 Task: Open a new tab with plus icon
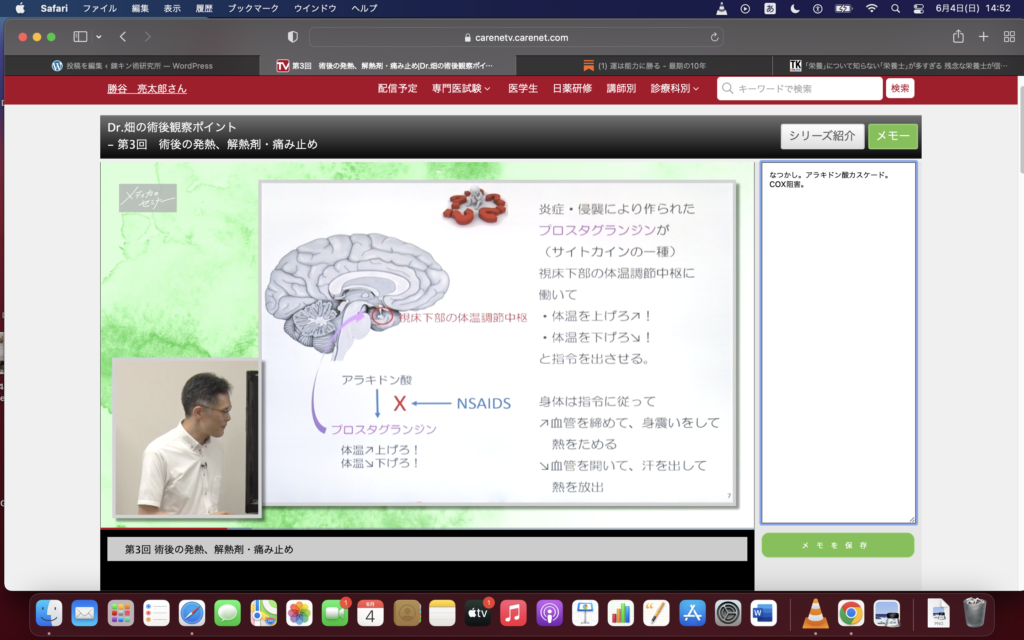click(x=983, y=37)
